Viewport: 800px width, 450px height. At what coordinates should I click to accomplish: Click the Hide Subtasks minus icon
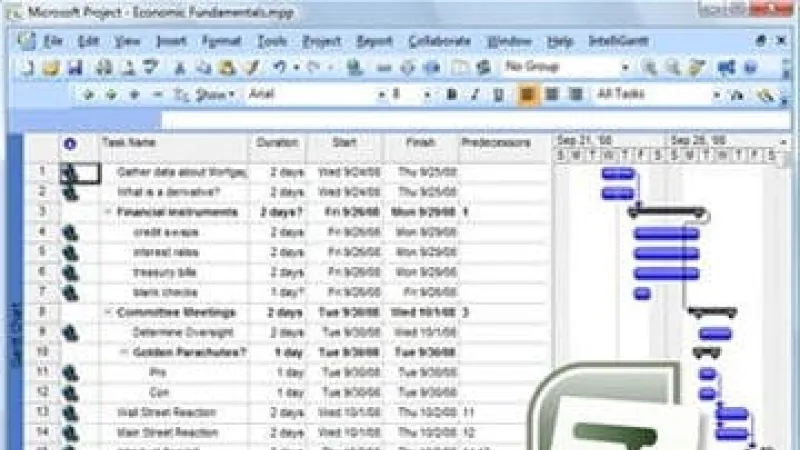click(x=158, y=95)
